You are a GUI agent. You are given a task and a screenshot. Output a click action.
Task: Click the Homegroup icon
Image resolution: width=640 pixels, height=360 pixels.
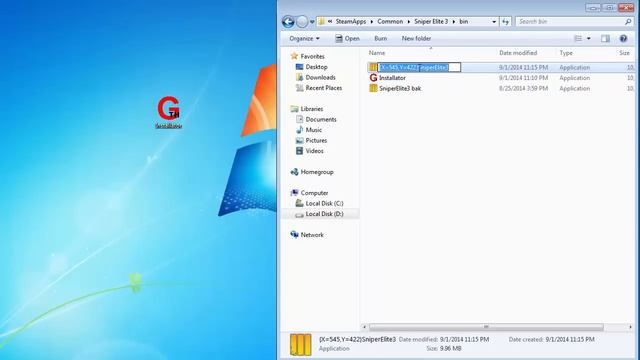point(294,172)
